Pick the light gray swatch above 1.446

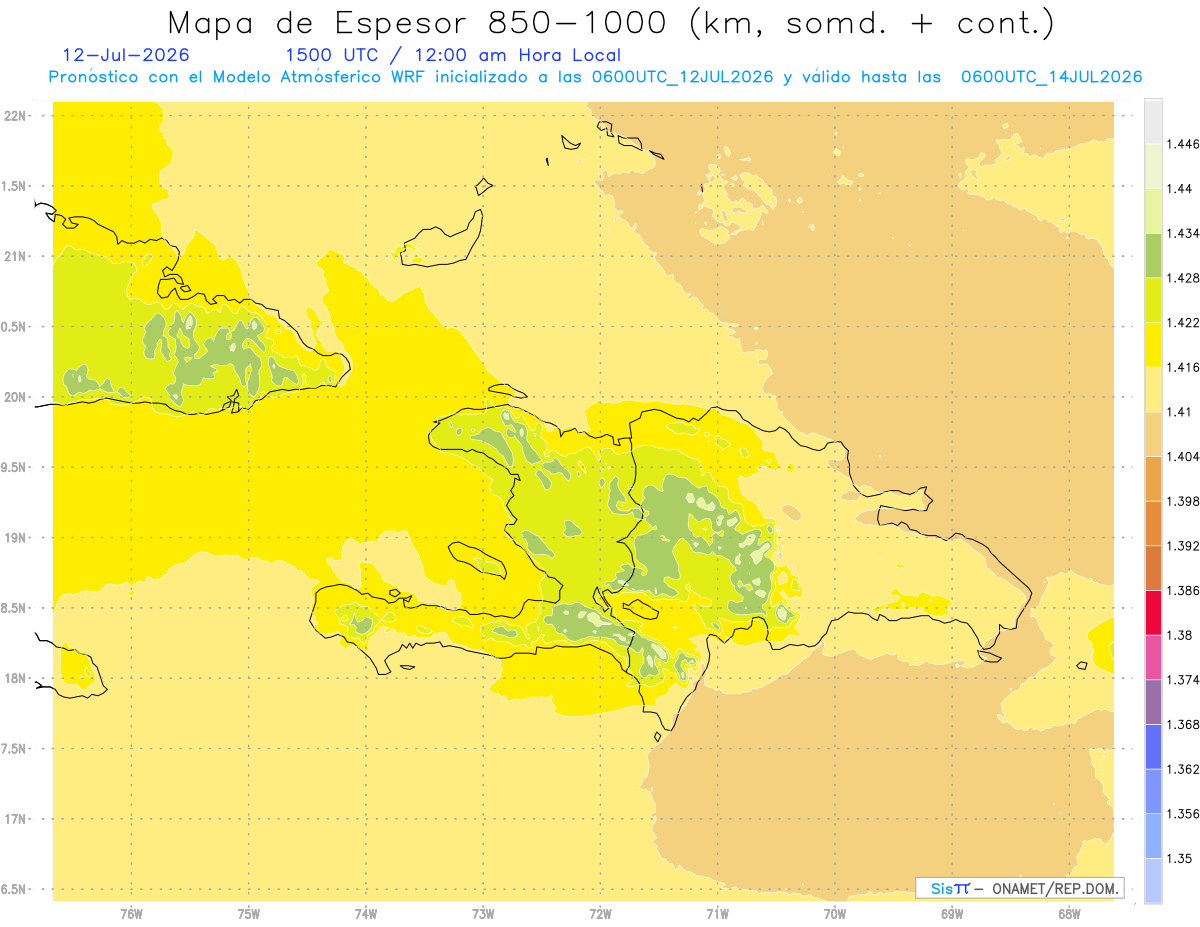(1153, 121)
